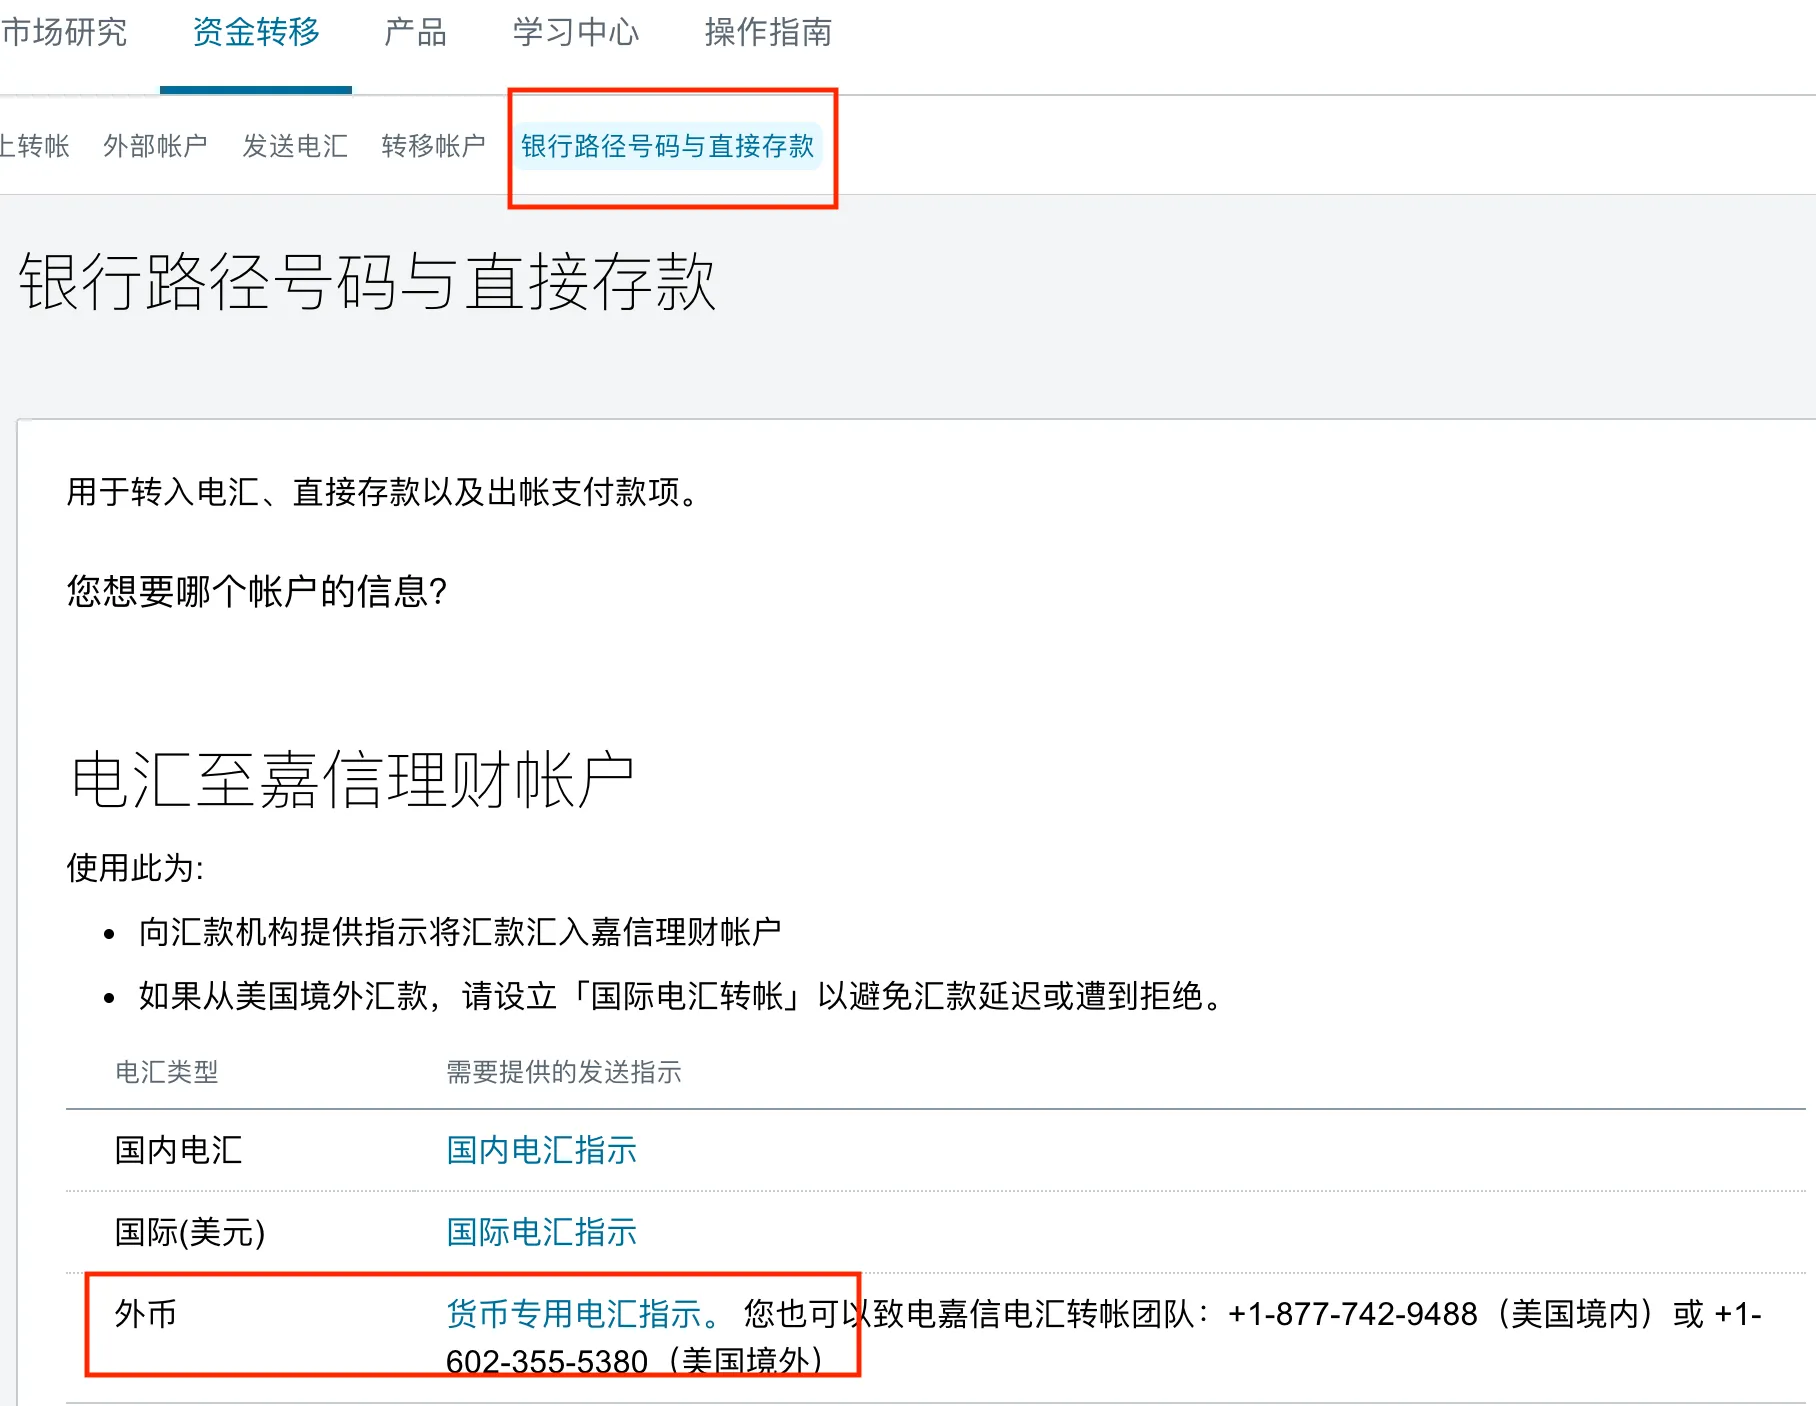Open the 市场研究 menu item
The height and width of the screenshot is (1406, 1816).
pyautogui.click(x=66, y=33)
